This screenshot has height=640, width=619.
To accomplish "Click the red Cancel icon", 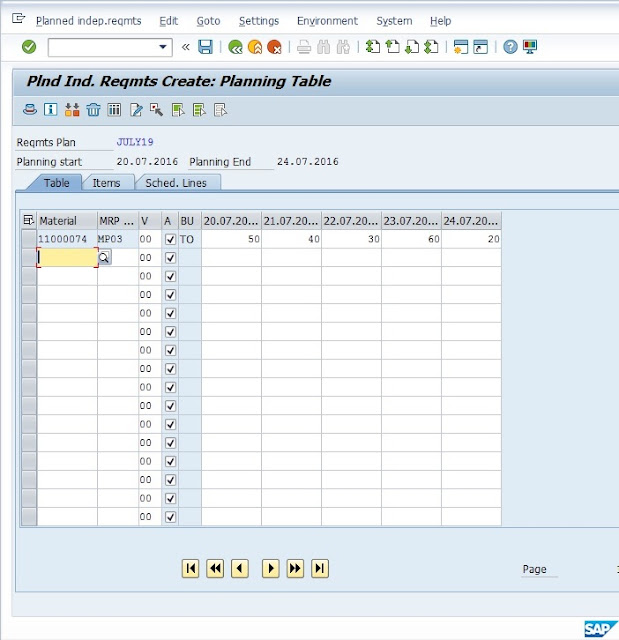I will point(275,47).
